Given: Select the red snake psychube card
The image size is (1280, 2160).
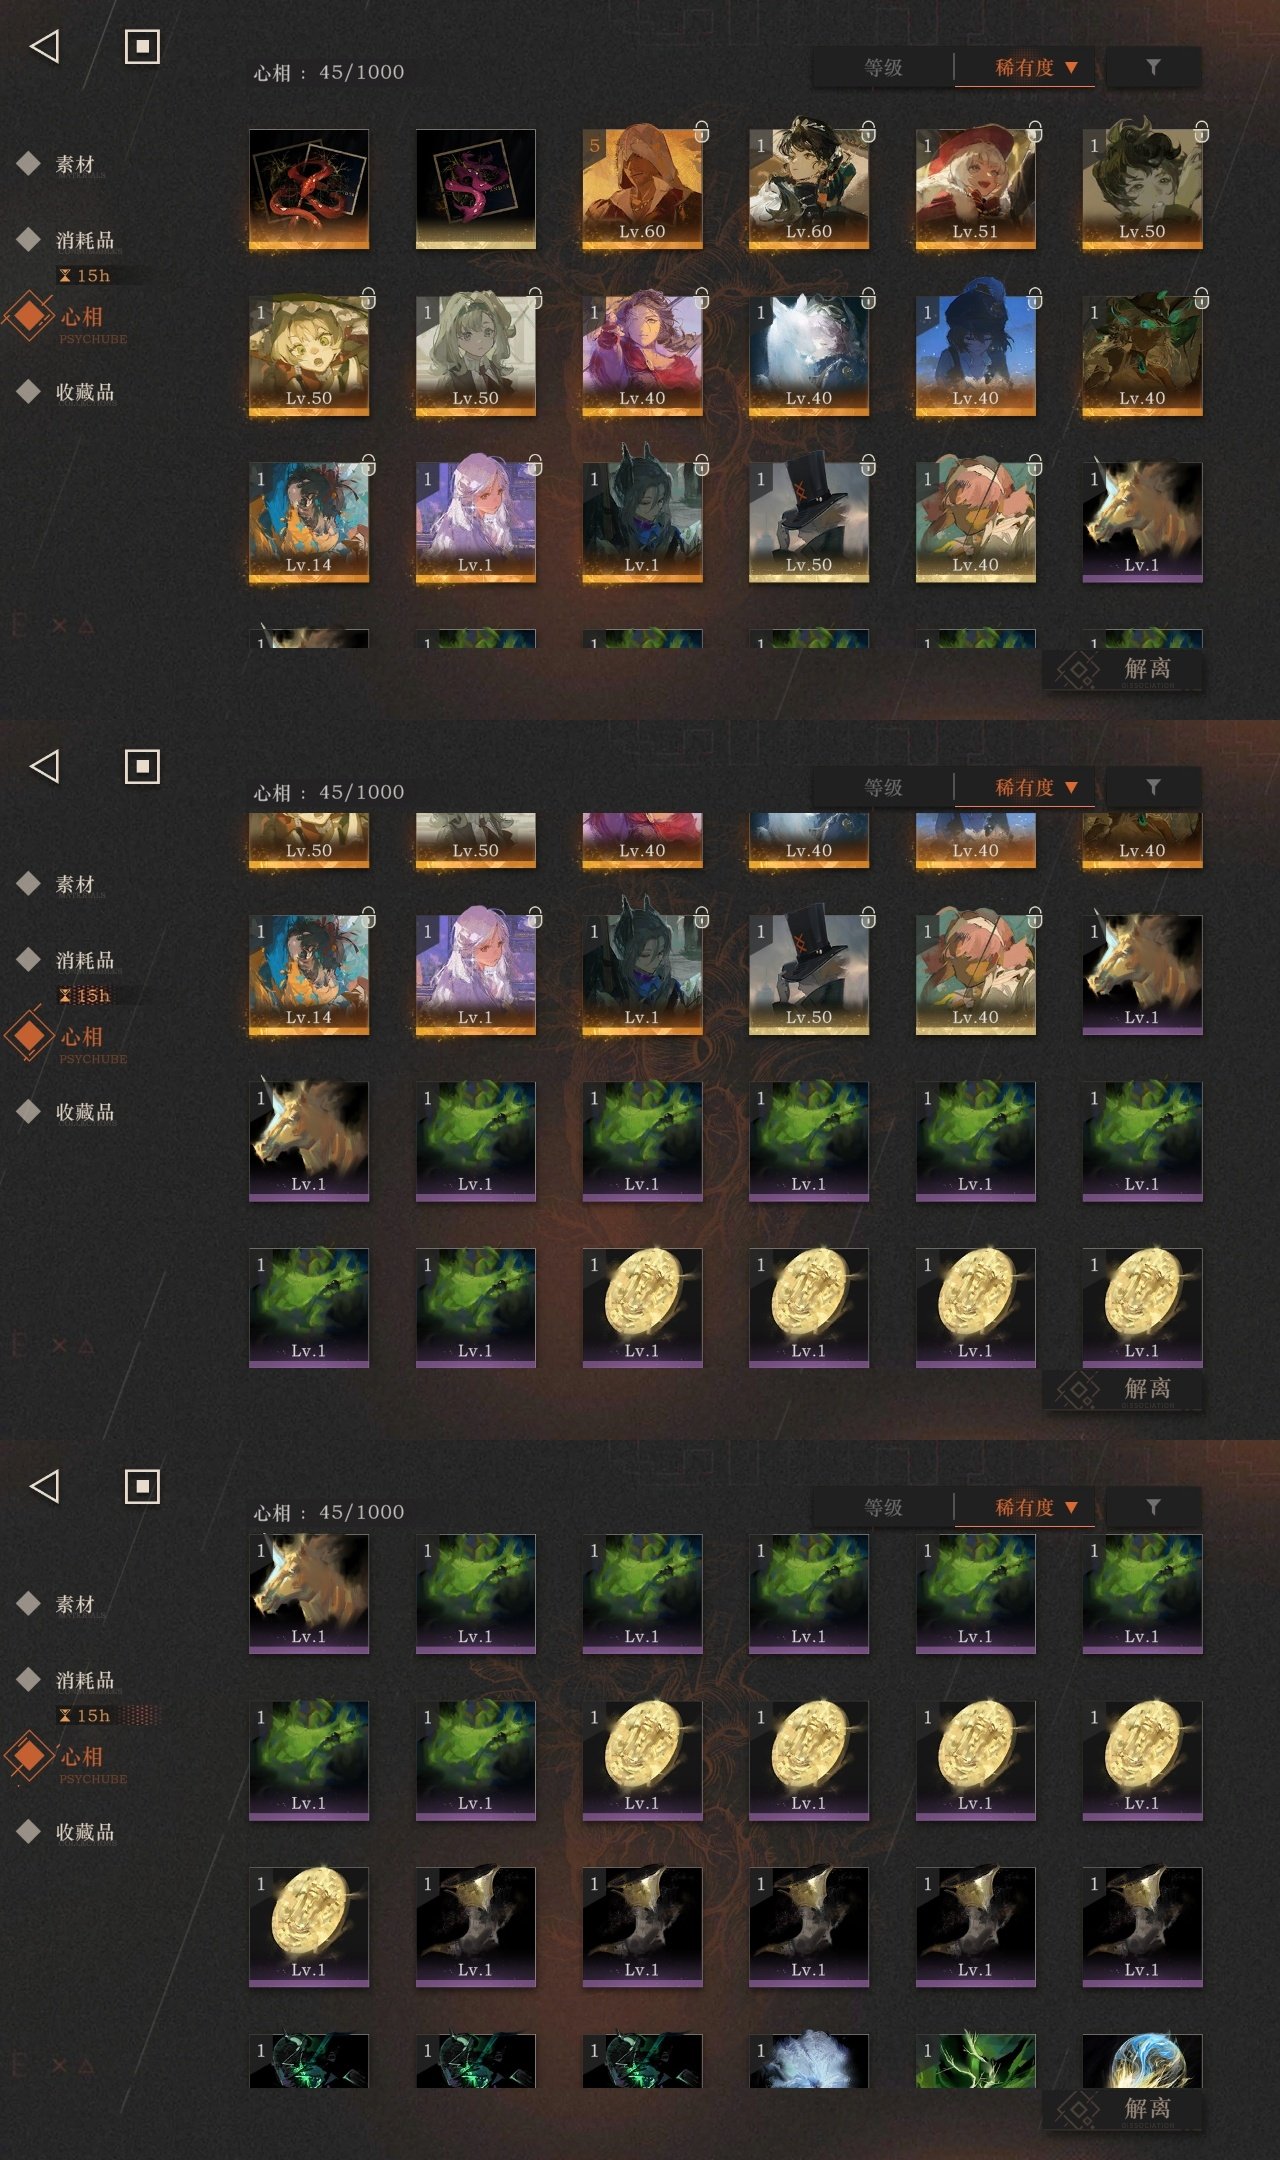Looking at the screenshot, I should click(308, 188).
